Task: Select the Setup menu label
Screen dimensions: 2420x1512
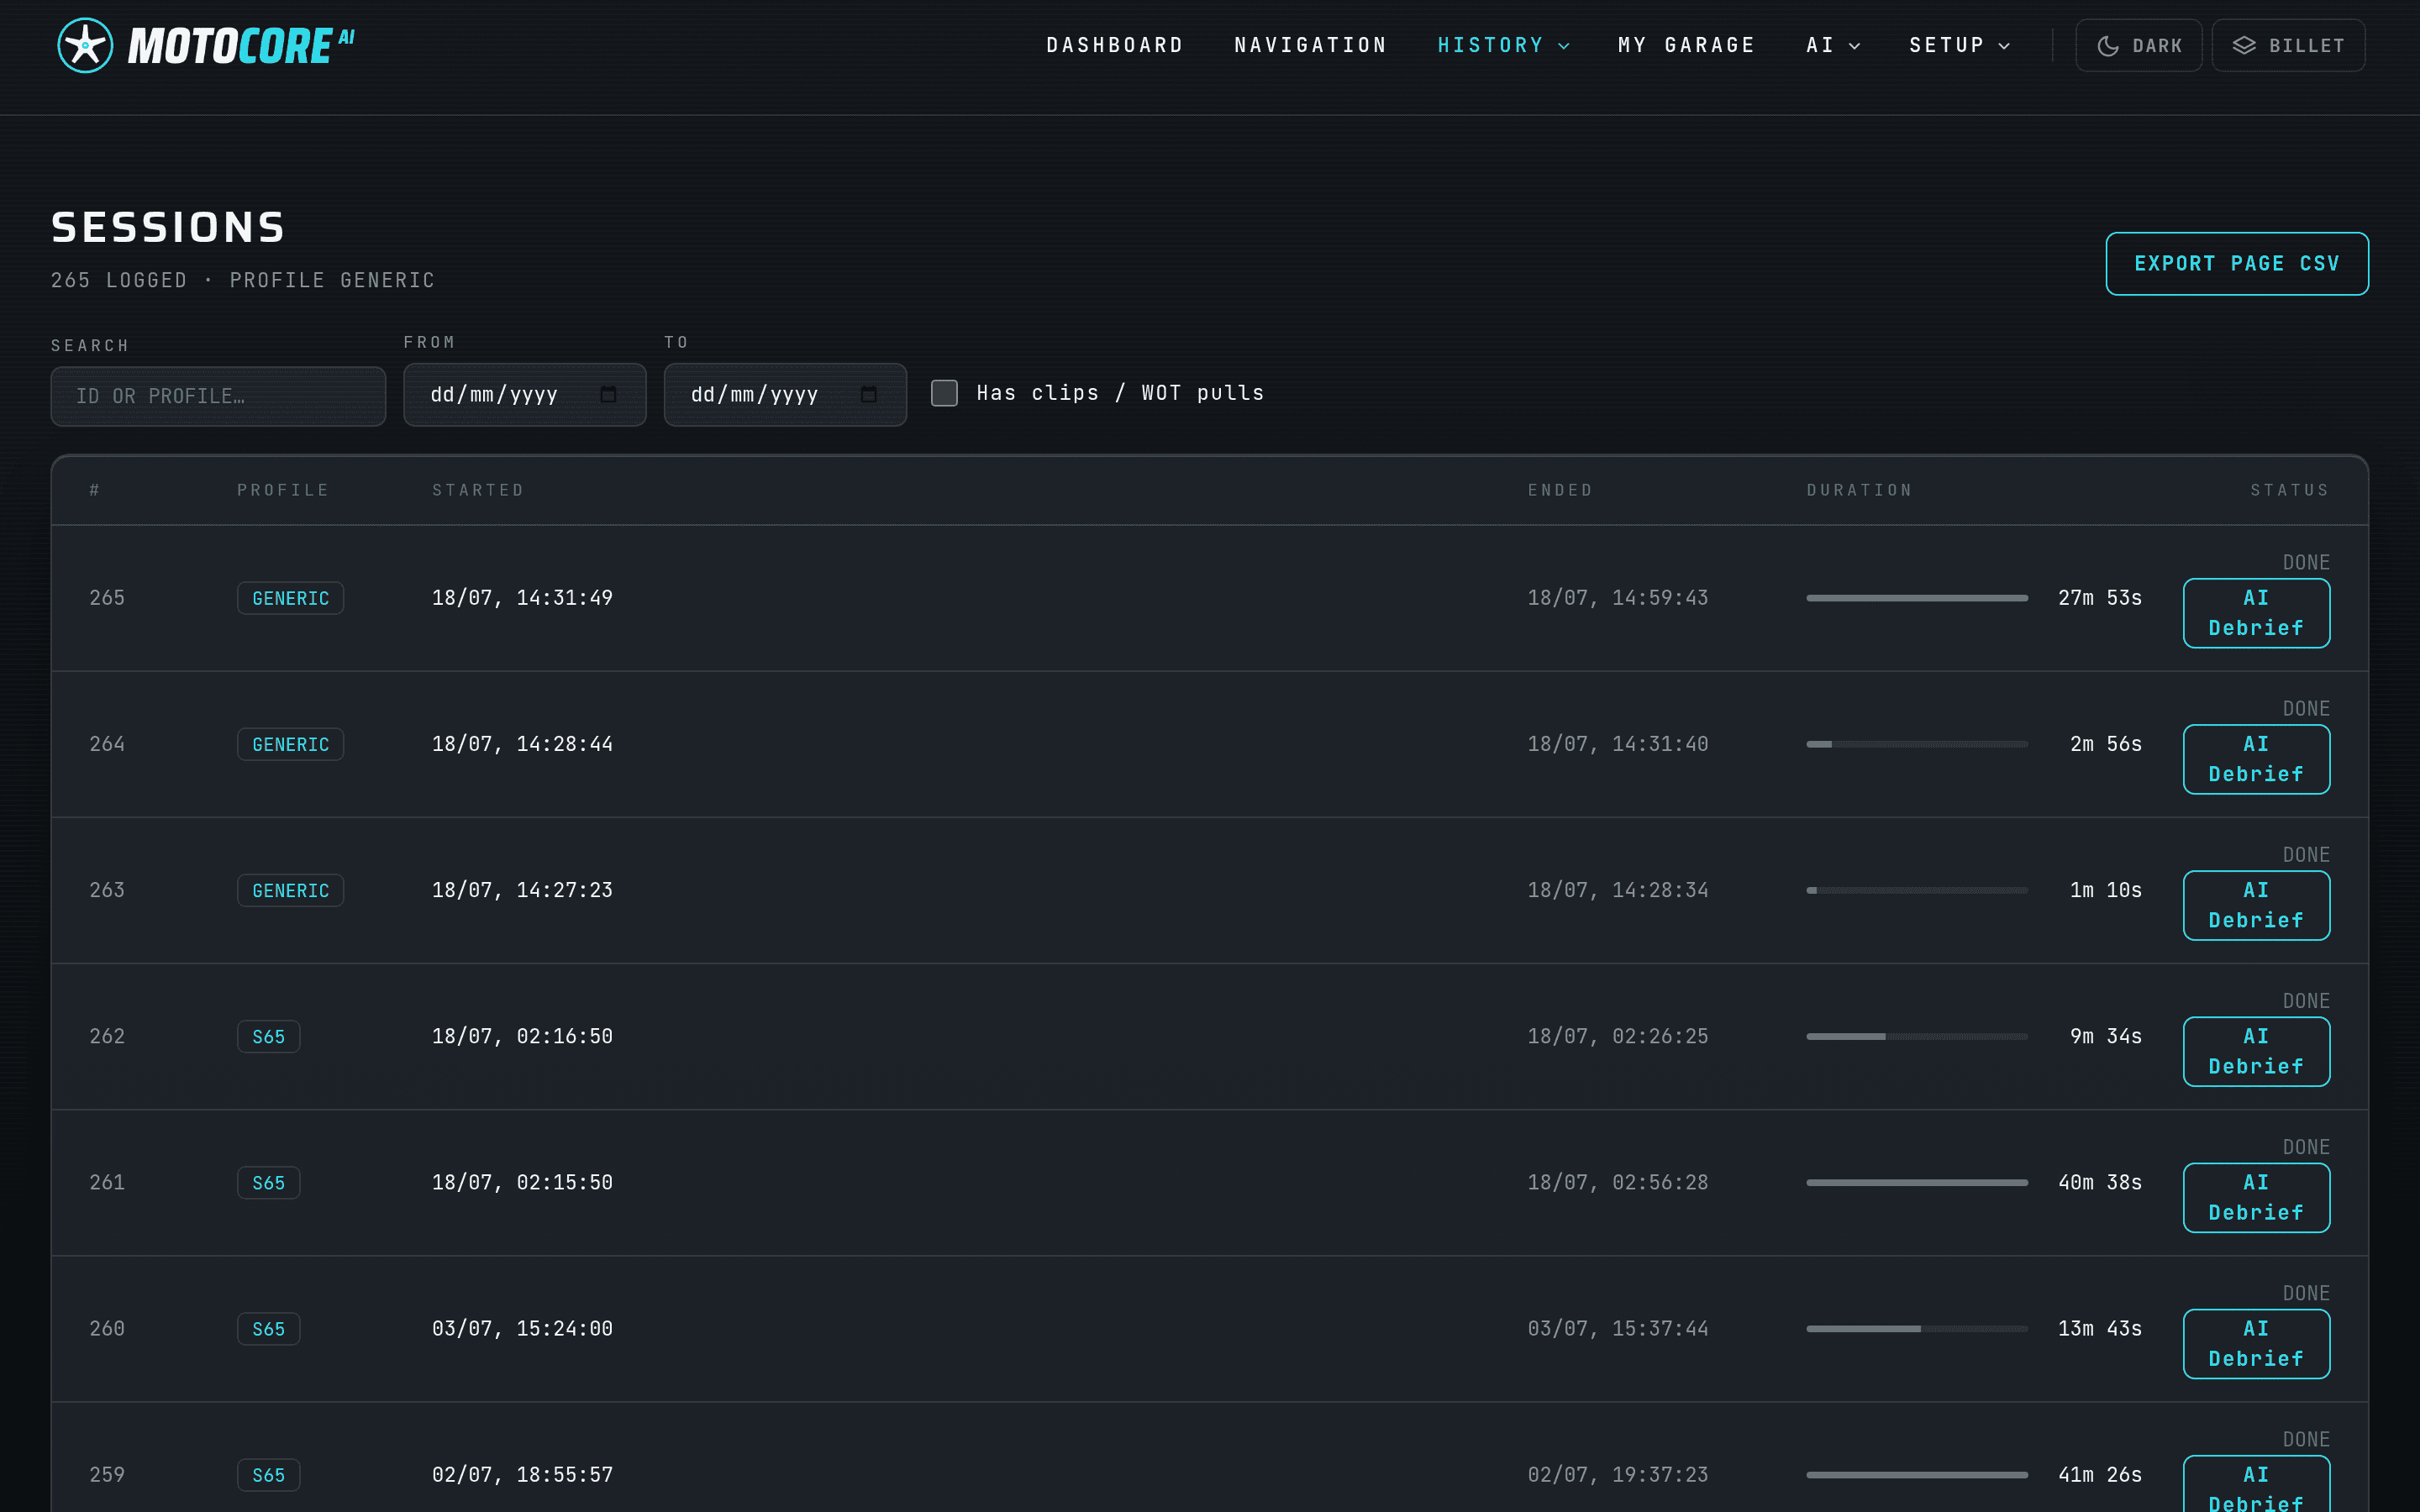Action: pos(1946,45)
